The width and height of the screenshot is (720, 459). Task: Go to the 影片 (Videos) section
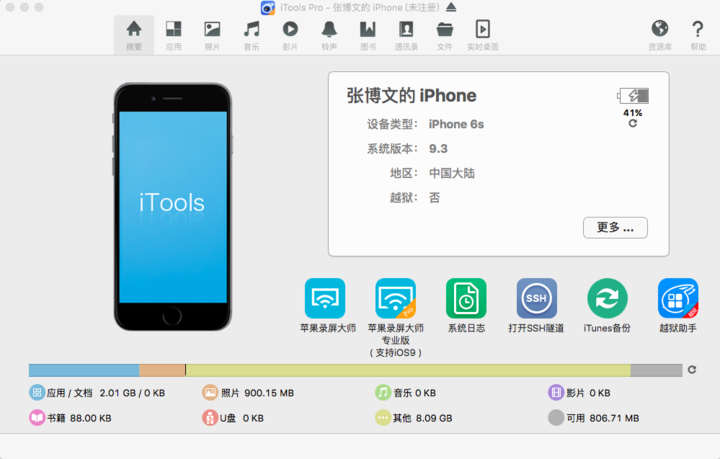290,34
